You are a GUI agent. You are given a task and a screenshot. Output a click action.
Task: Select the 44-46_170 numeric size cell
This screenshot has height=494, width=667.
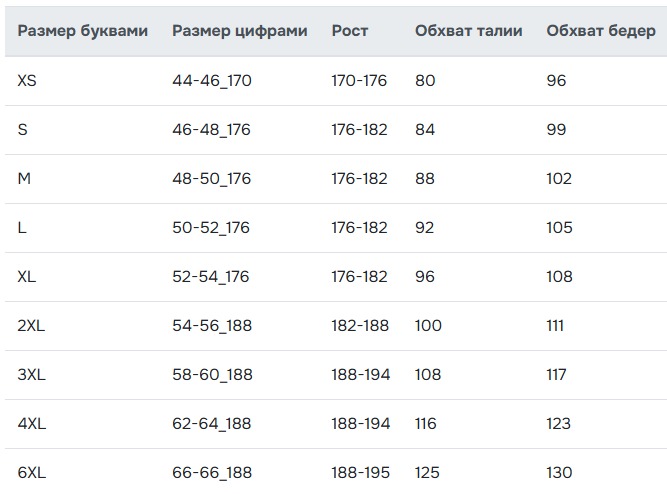coord(211,80)
